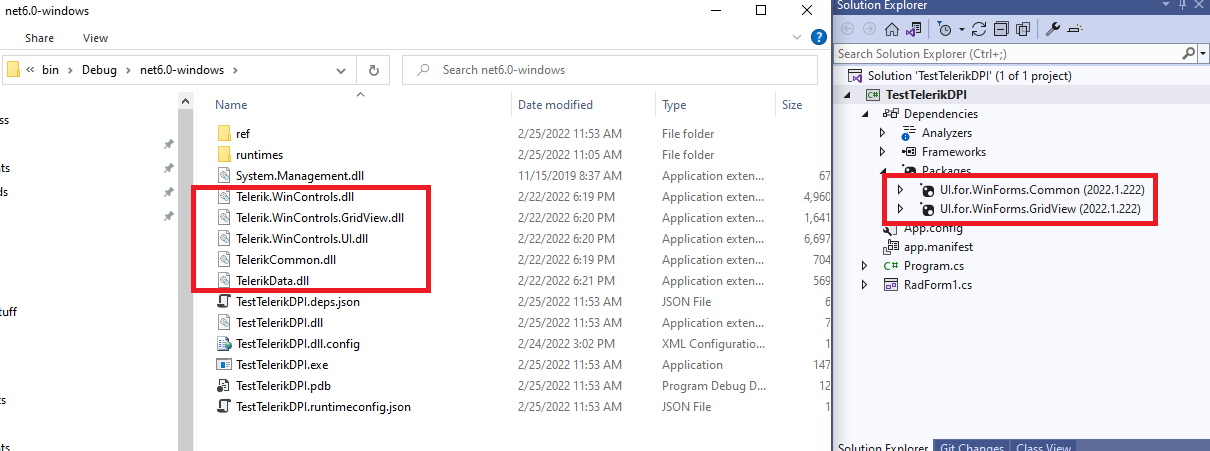Click the Collapse All toolbar icon
1210x451 pixels.
click(x=1001, y=29)
